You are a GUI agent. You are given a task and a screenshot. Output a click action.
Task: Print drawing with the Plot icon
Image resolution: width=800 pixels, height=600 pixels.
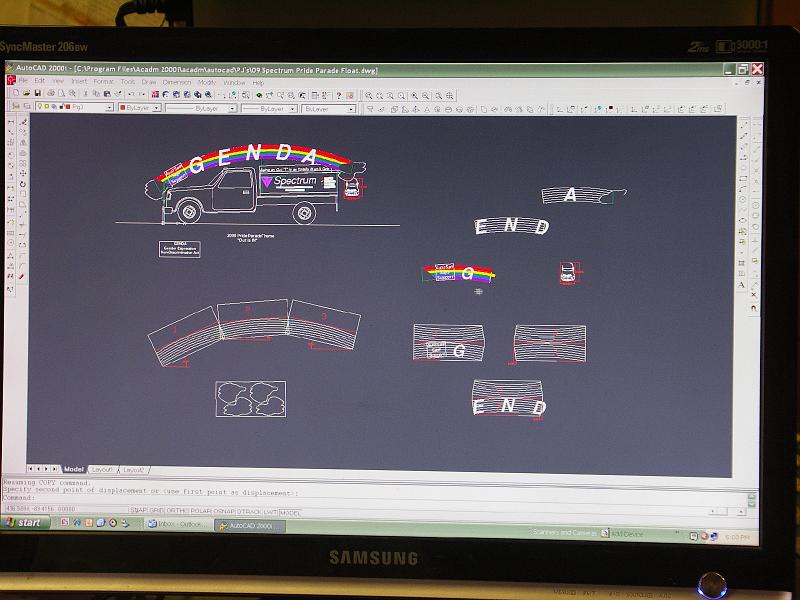[51, 93]
